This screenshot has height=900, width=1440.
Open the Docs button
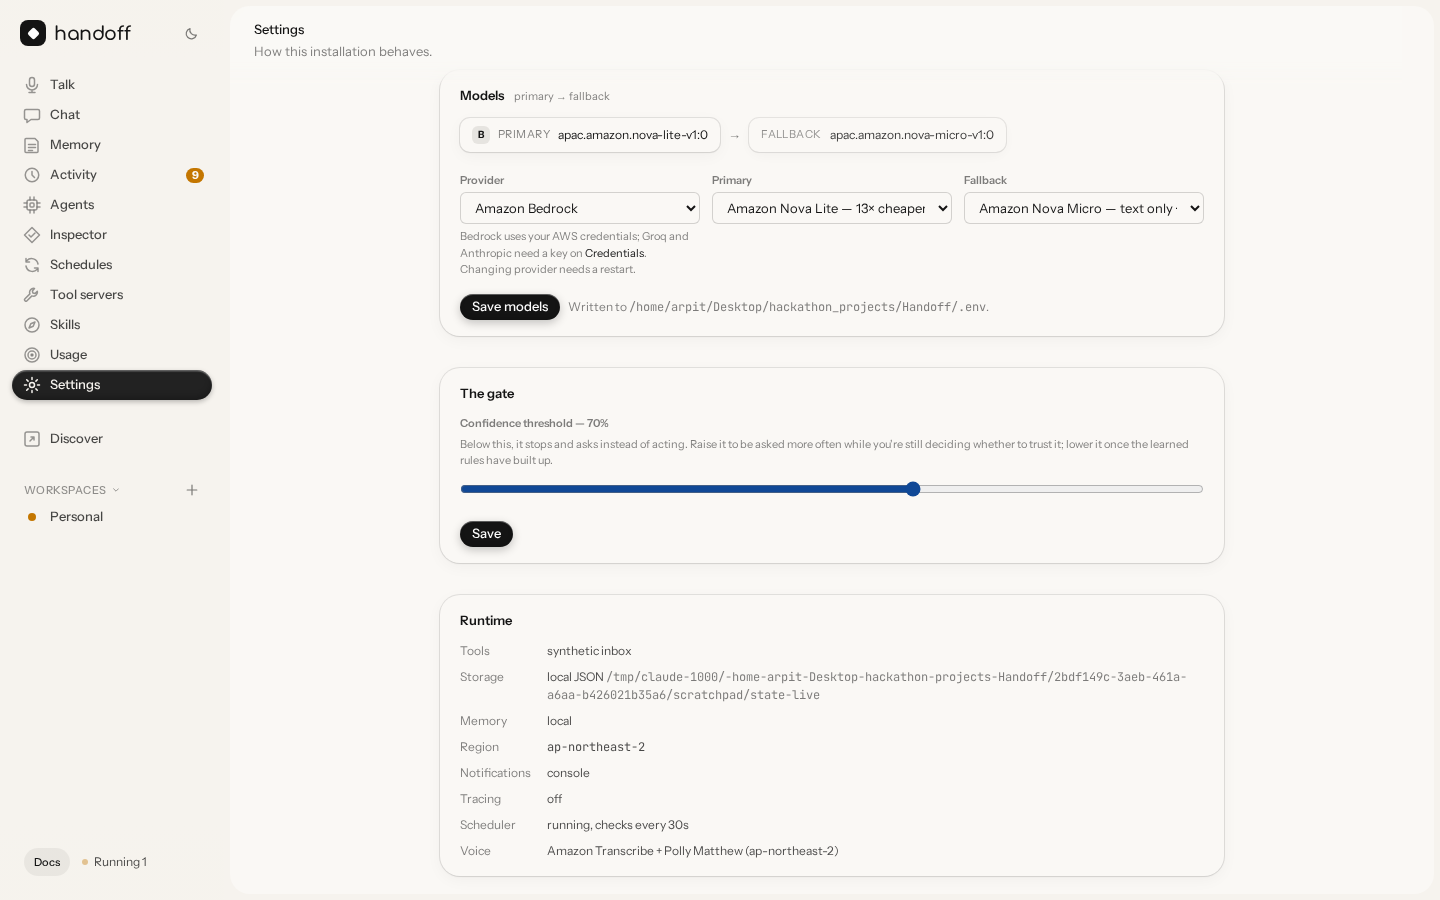tap(47, 862)
